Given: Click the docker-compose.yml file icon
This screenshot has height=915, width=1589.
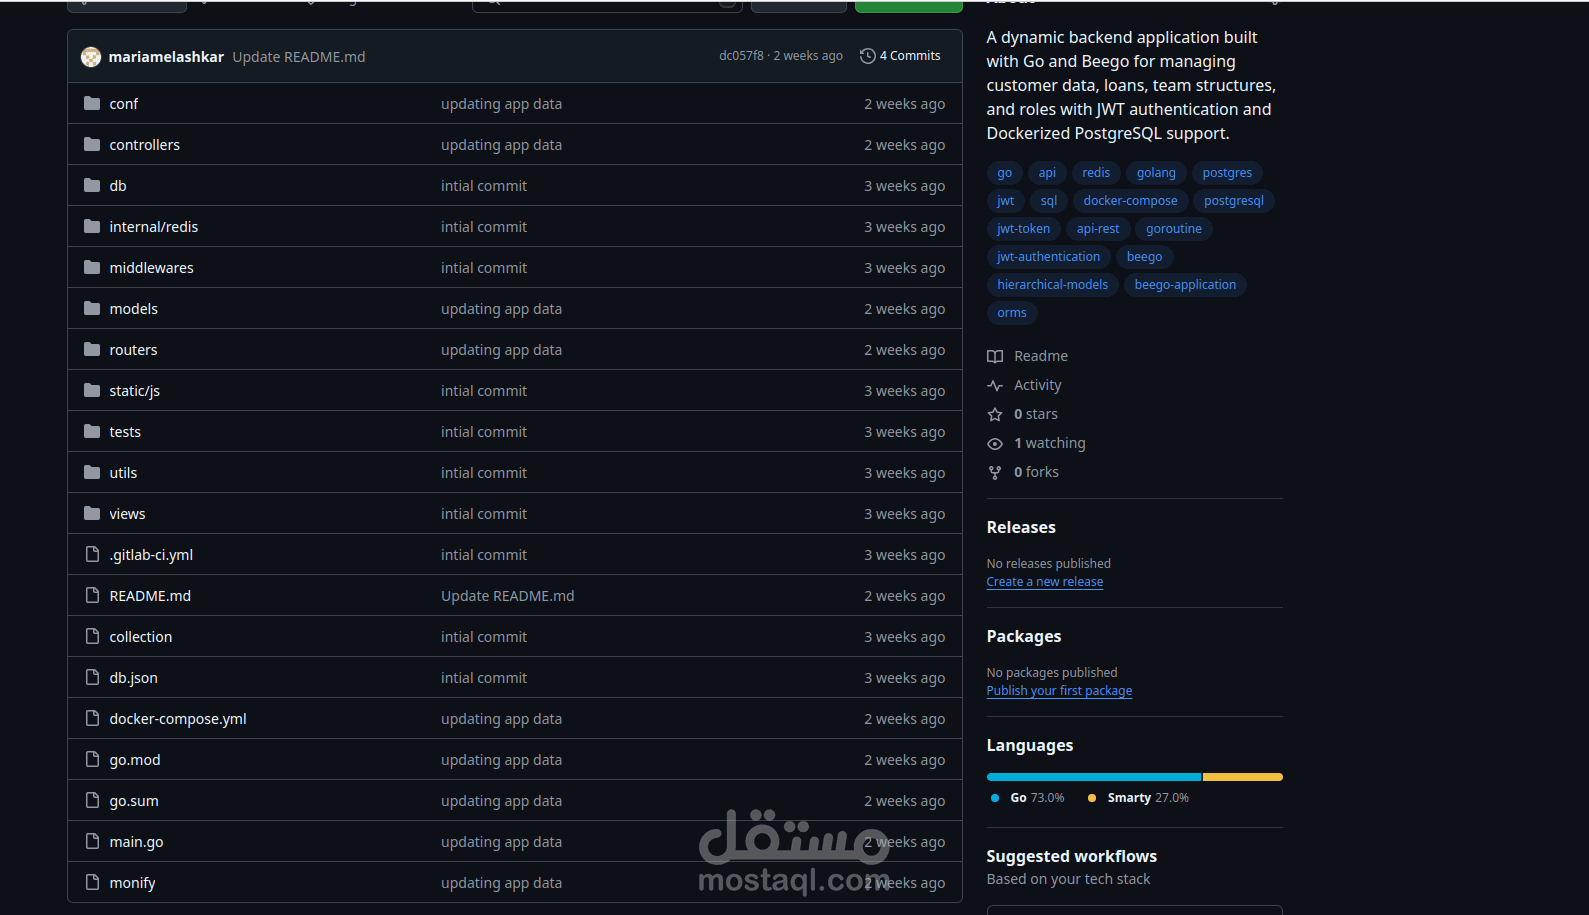Looking at the screenshot, I should pos(92,718).
